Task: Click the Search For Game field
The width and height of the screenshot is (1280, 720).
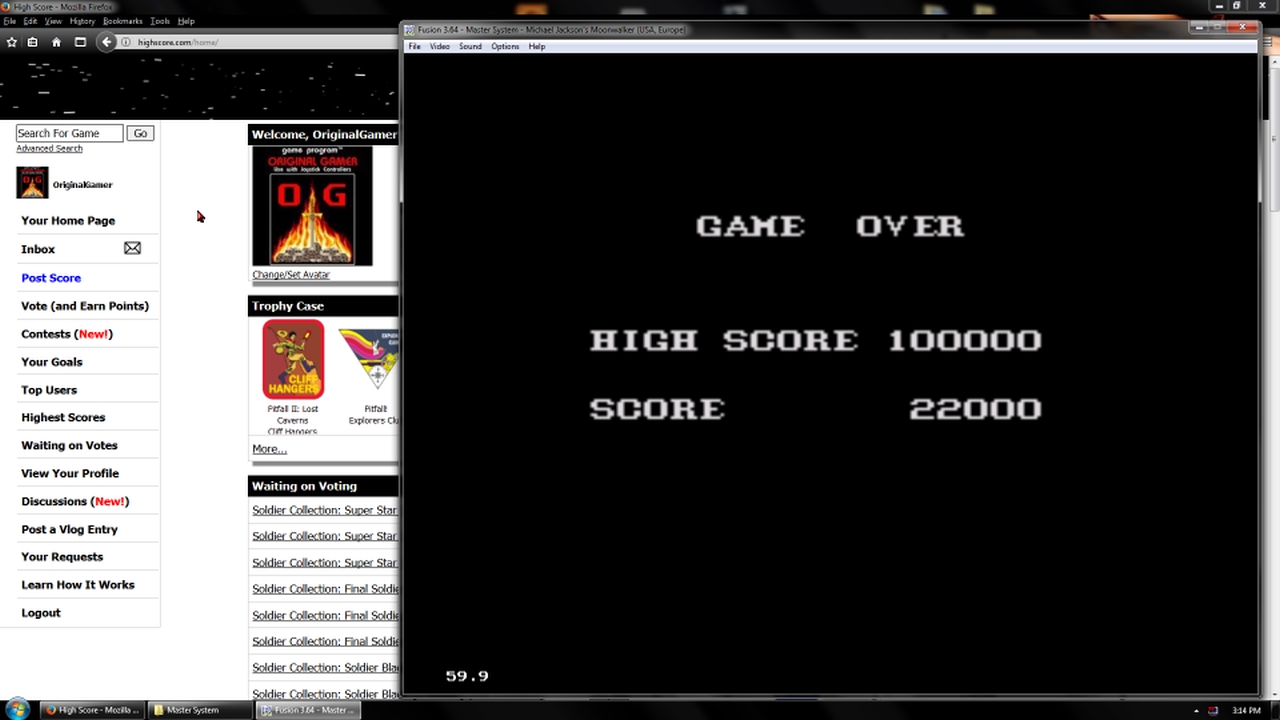Action: point(69,133)
